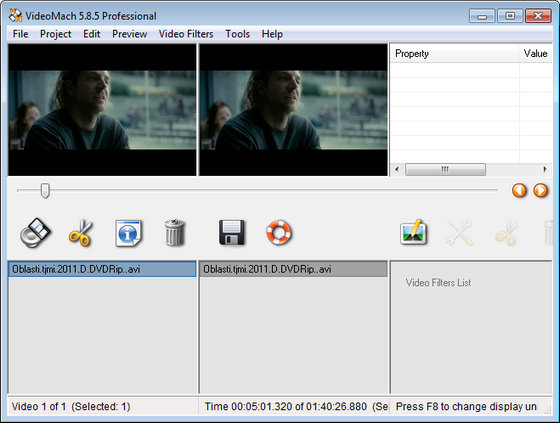Maximize the VideoMach window
This screenshot has width=560, height=423.
tap(510, 16)
